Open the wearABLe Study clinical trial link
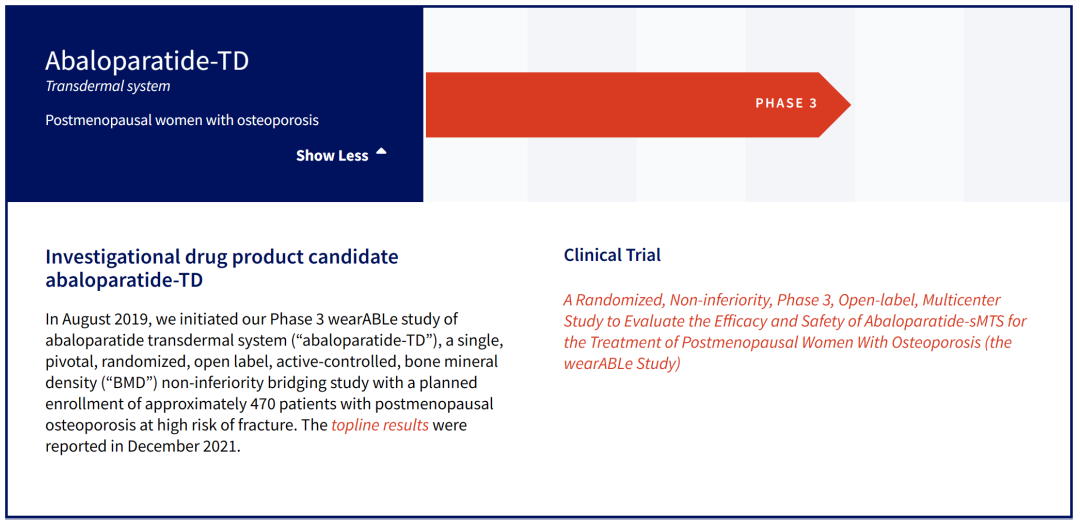 [794, 331]
